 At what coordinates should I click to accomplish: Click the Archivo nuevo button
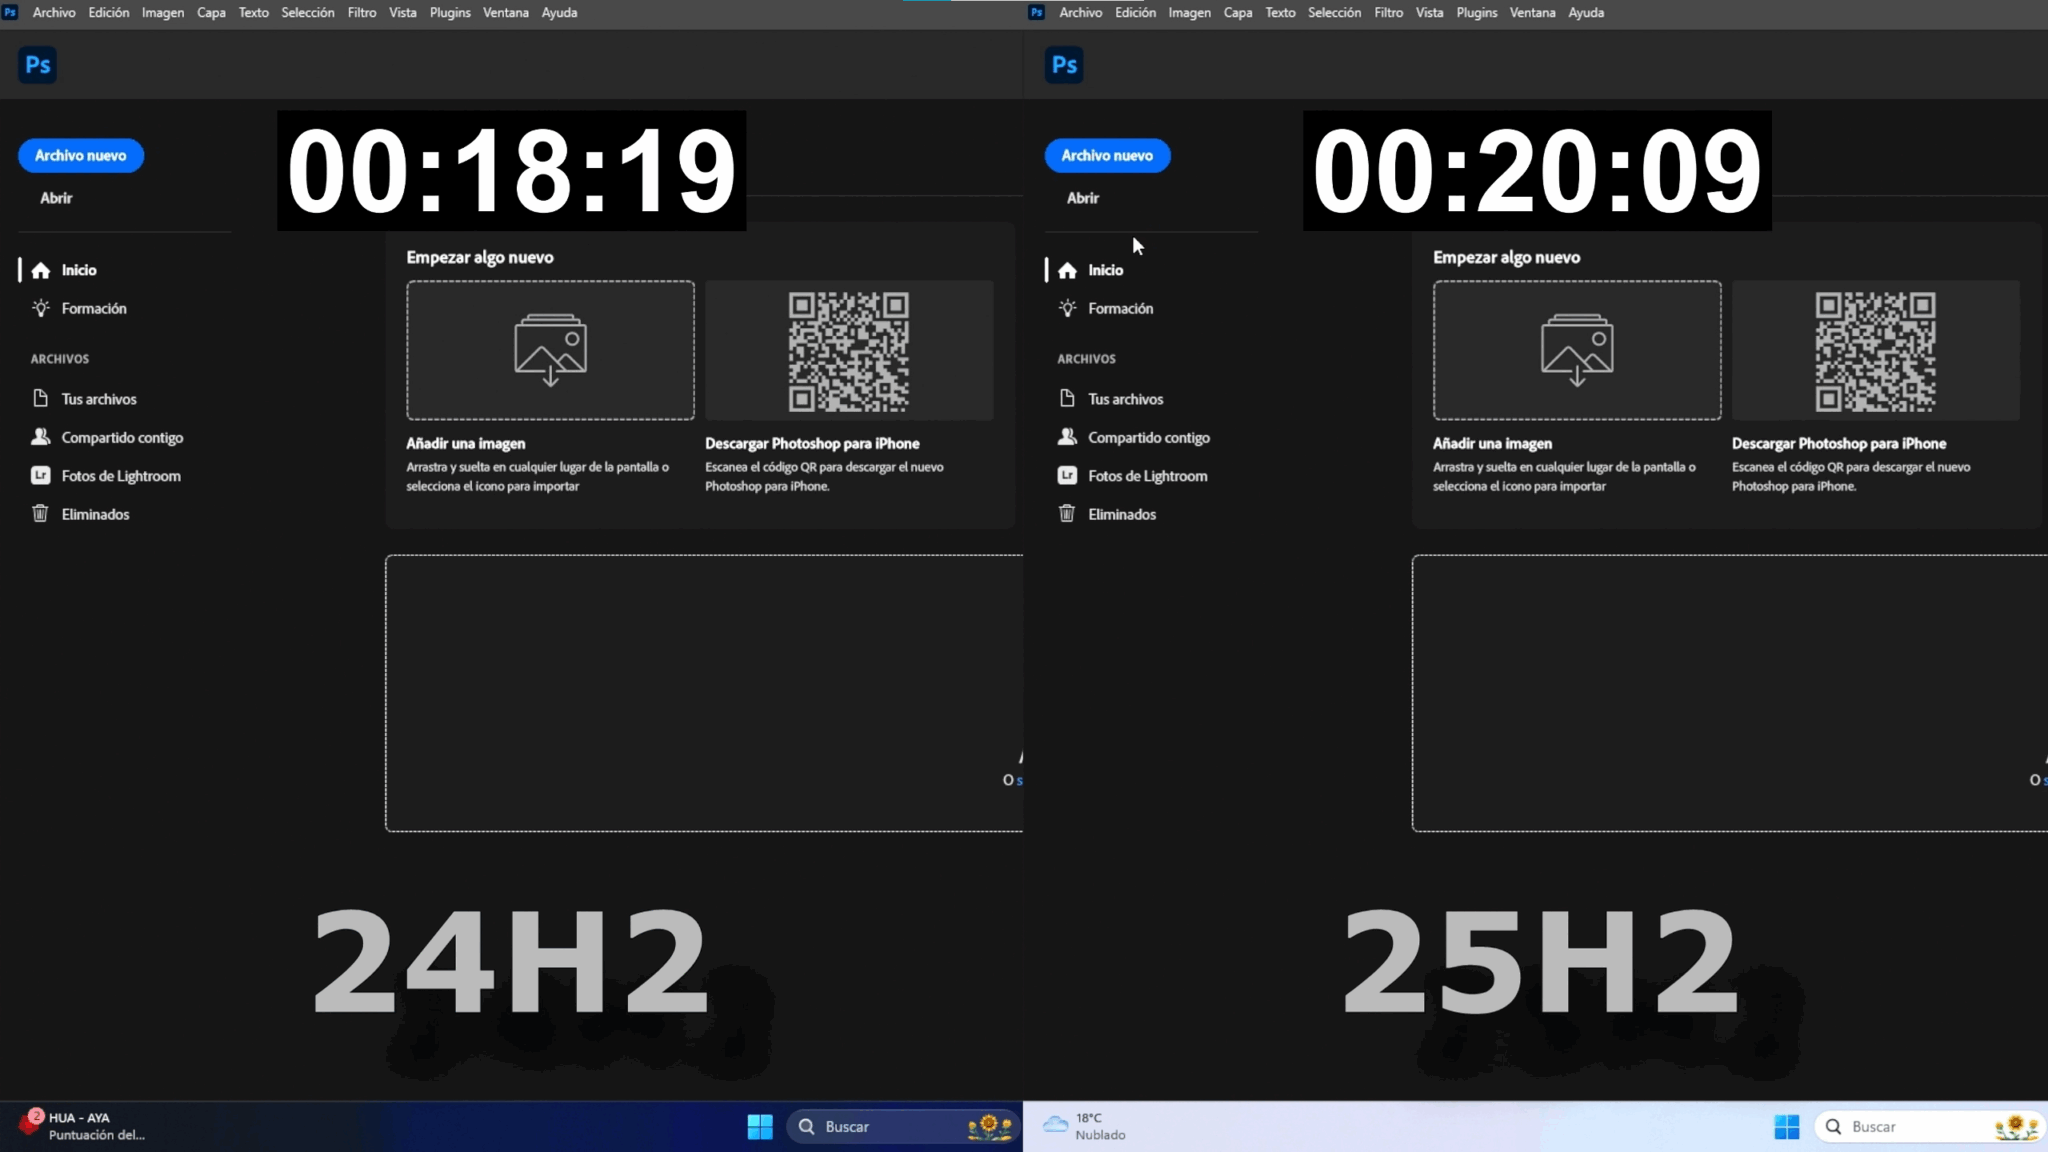(x=81, y=155)
